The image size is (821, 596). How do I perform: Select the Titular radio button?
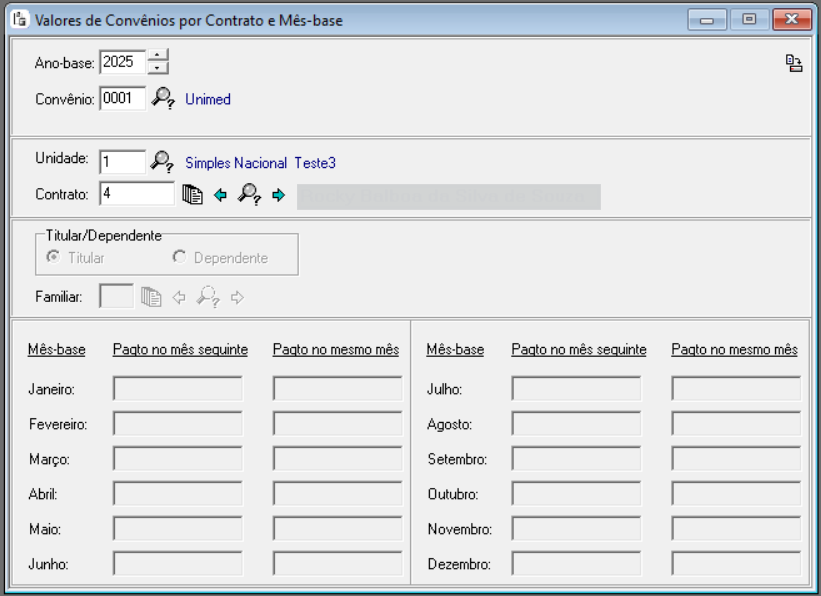coord(54,257)
